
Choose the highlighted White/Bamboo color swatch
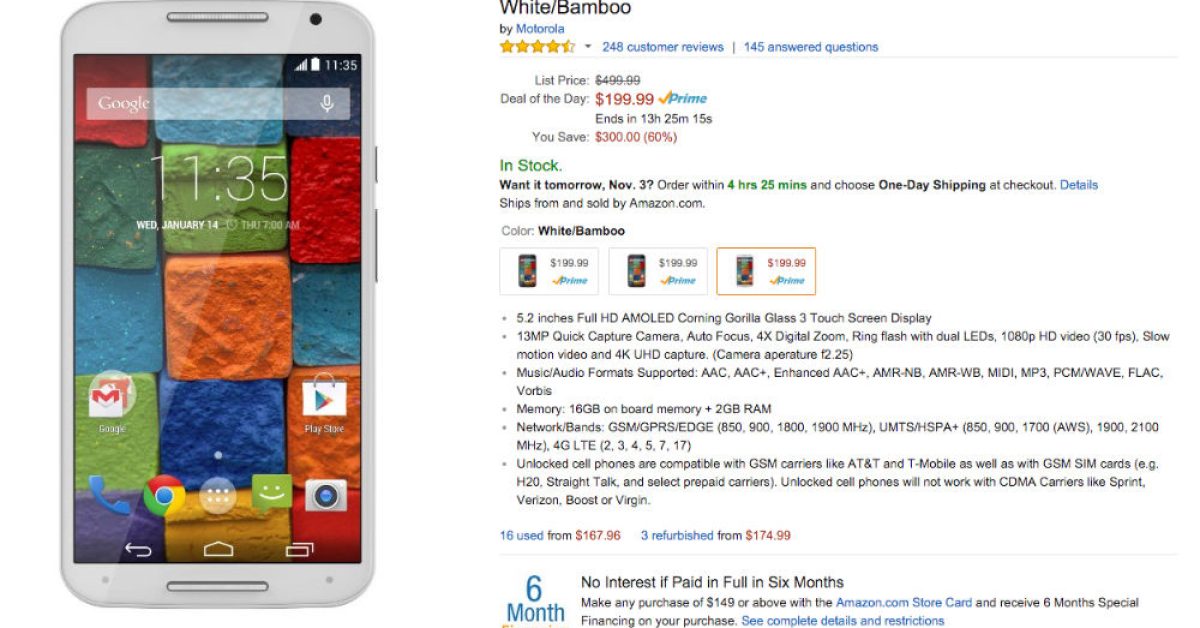[x=766, y=271]
